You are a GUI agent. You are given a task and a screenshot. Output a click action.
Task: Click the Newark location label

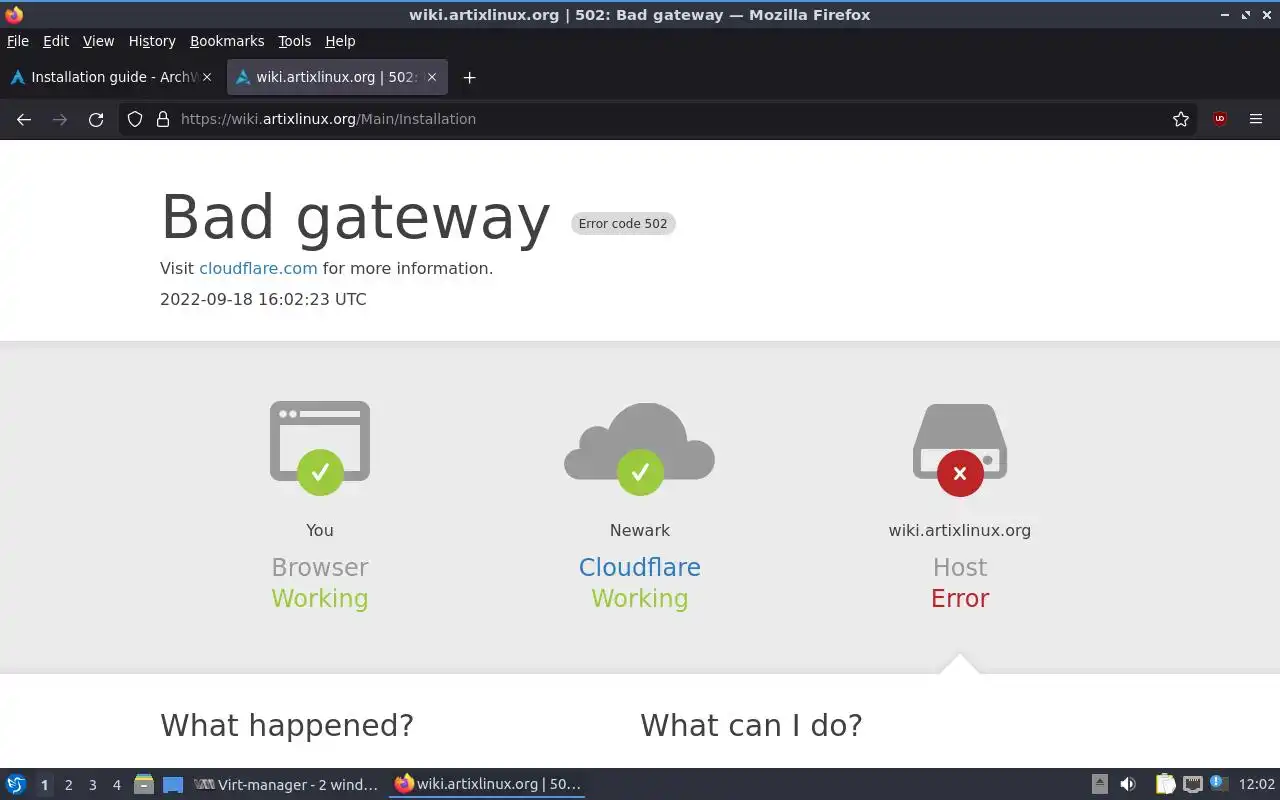[640, 530]
